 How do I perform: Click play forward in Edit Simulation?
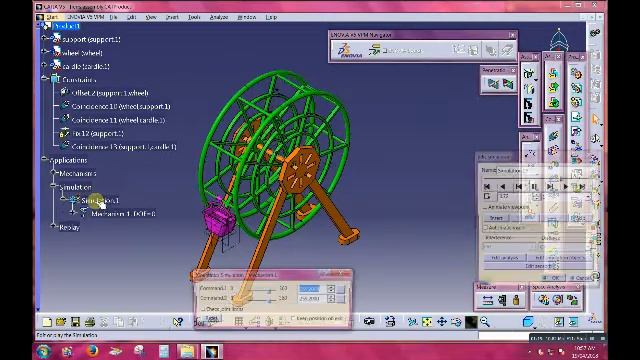566,187
